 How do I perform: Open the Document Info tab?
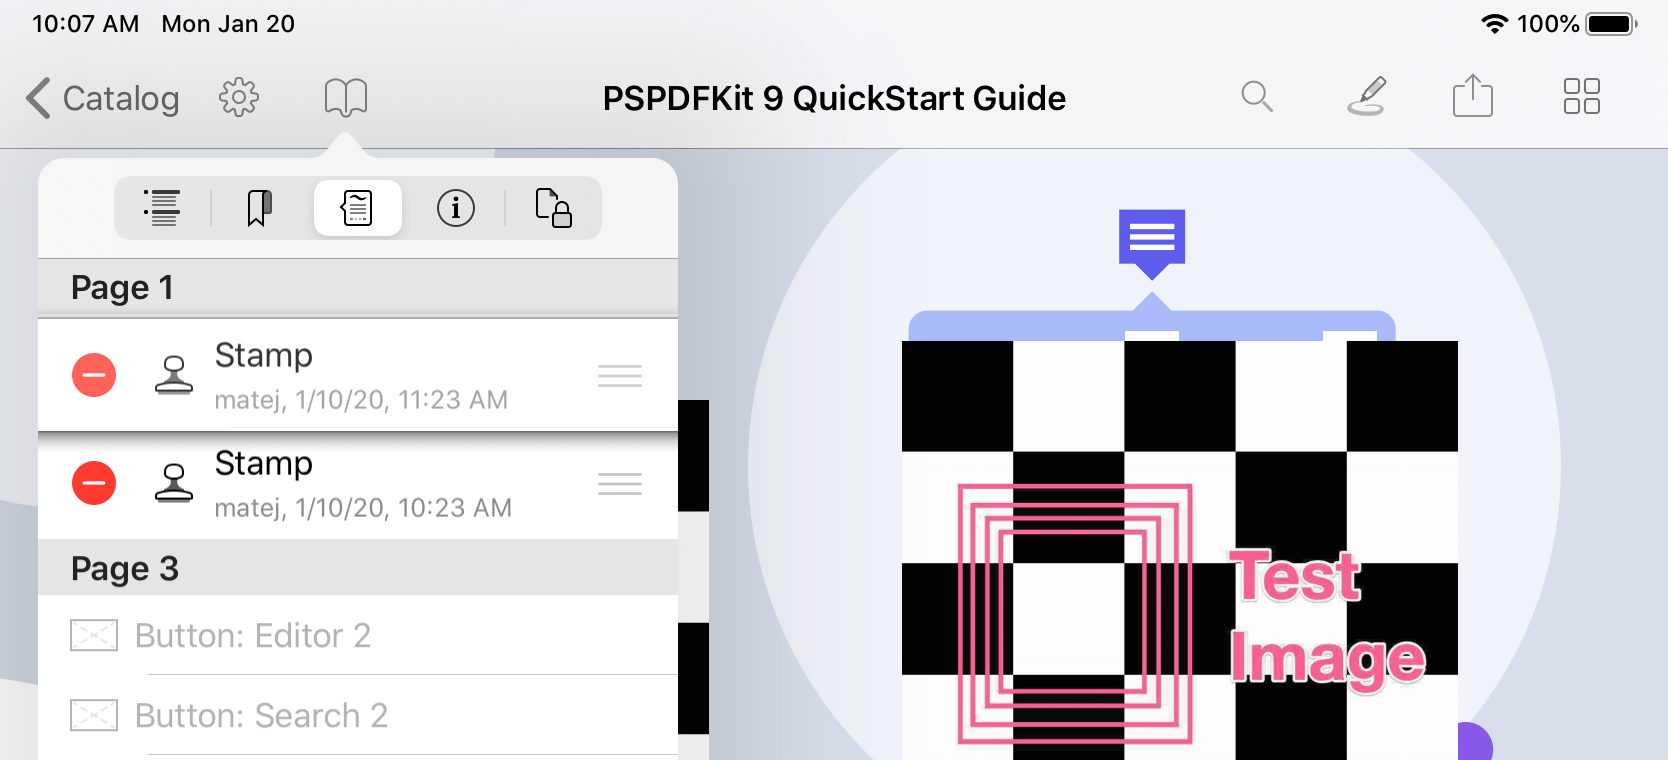tap(455, 208)
